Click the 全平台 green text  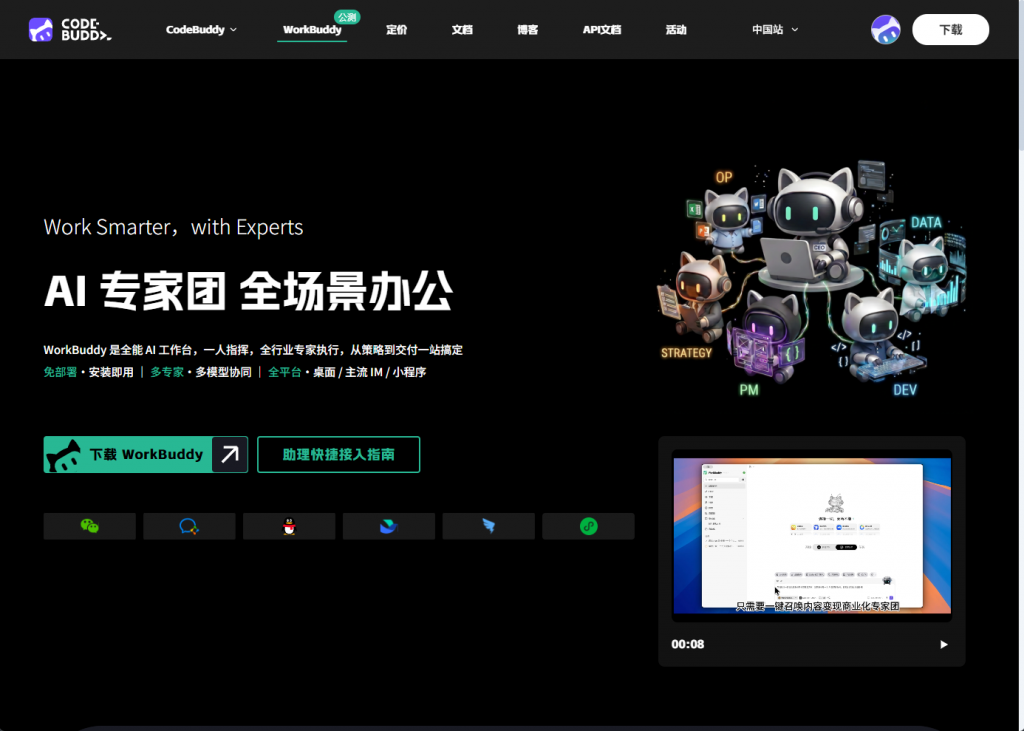click(x=285, y=372)
